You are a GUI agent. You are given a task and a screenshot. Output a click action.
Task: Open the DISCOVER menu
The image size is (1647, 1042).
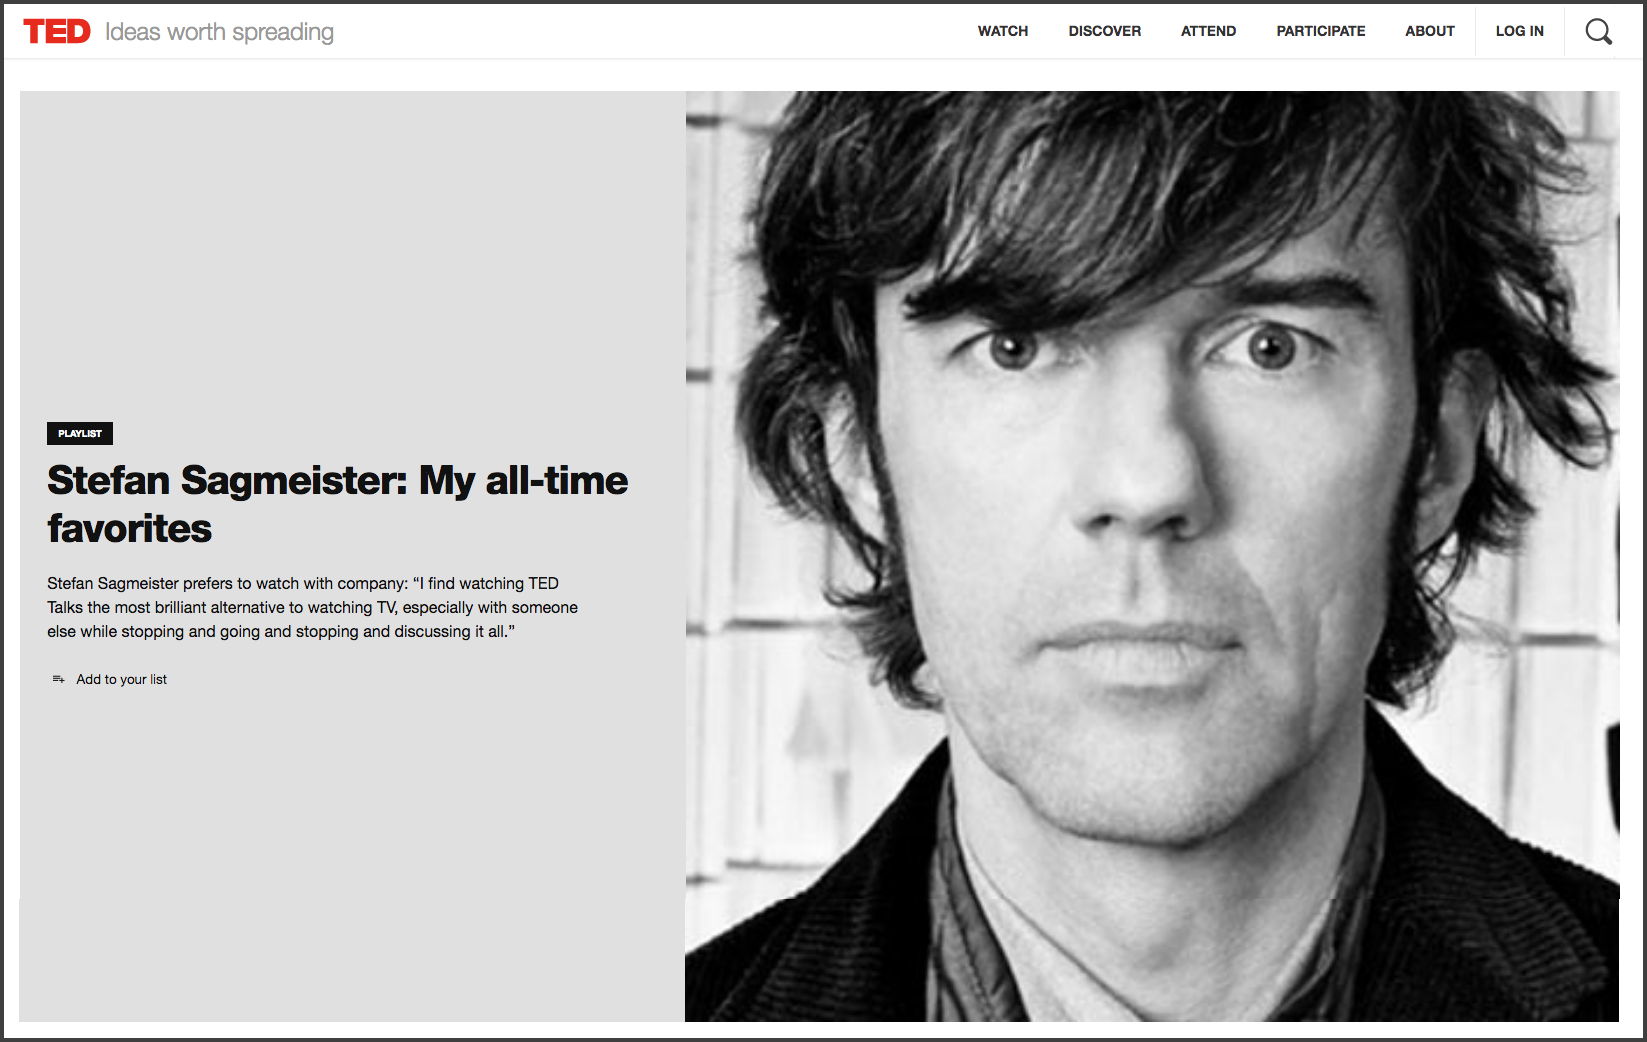coord(1104,31)
